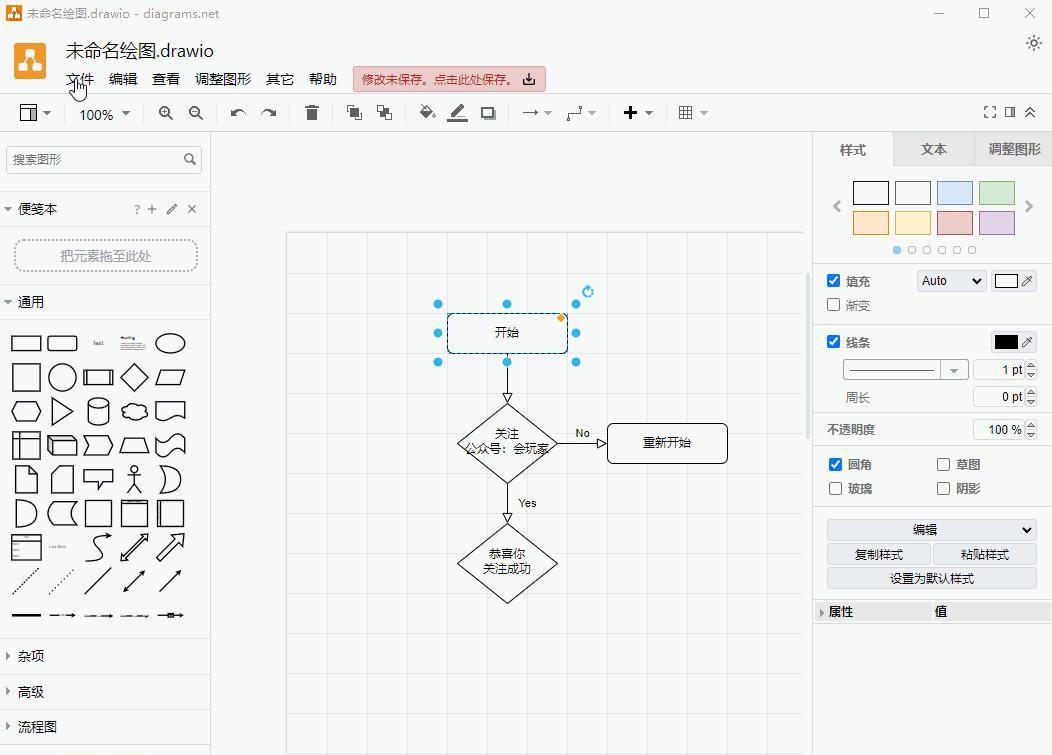Screen dimensions: 1052x755
Task: Enable the 渐变 gradient checkbox
Action: [x=833, y=305]
